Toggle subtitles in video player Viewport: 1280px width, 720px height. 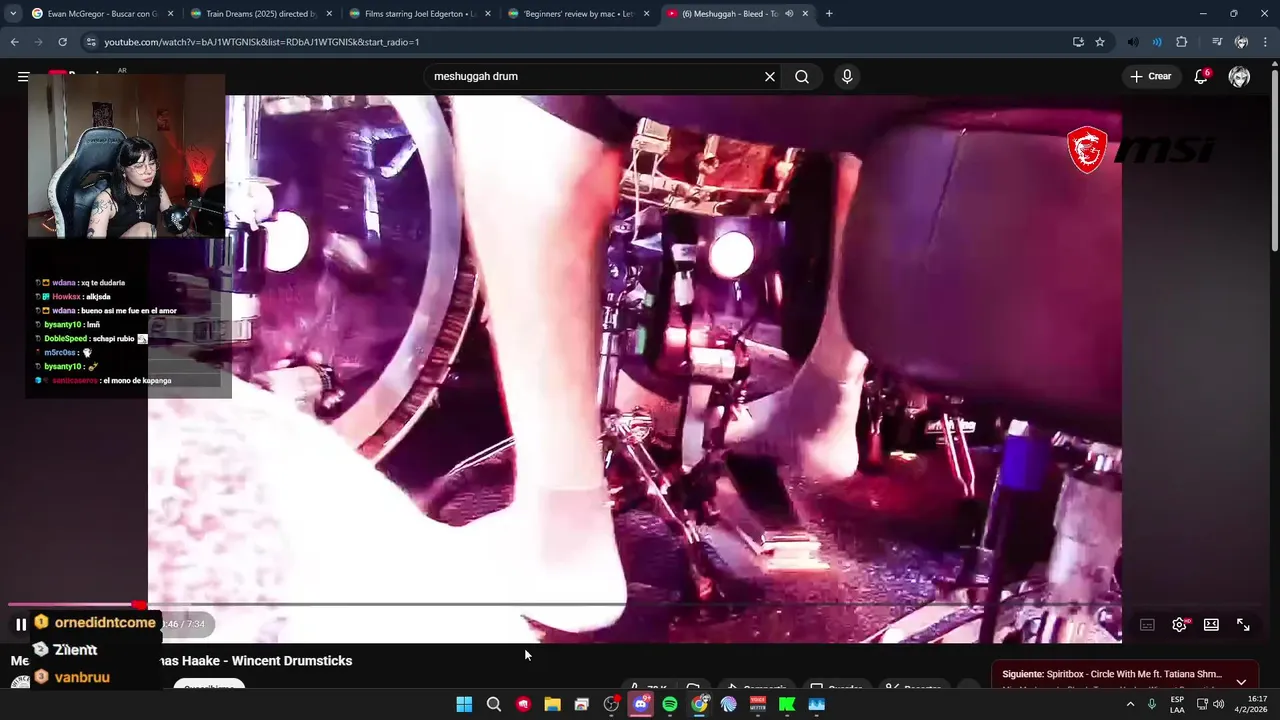(x=1147, y=624)
